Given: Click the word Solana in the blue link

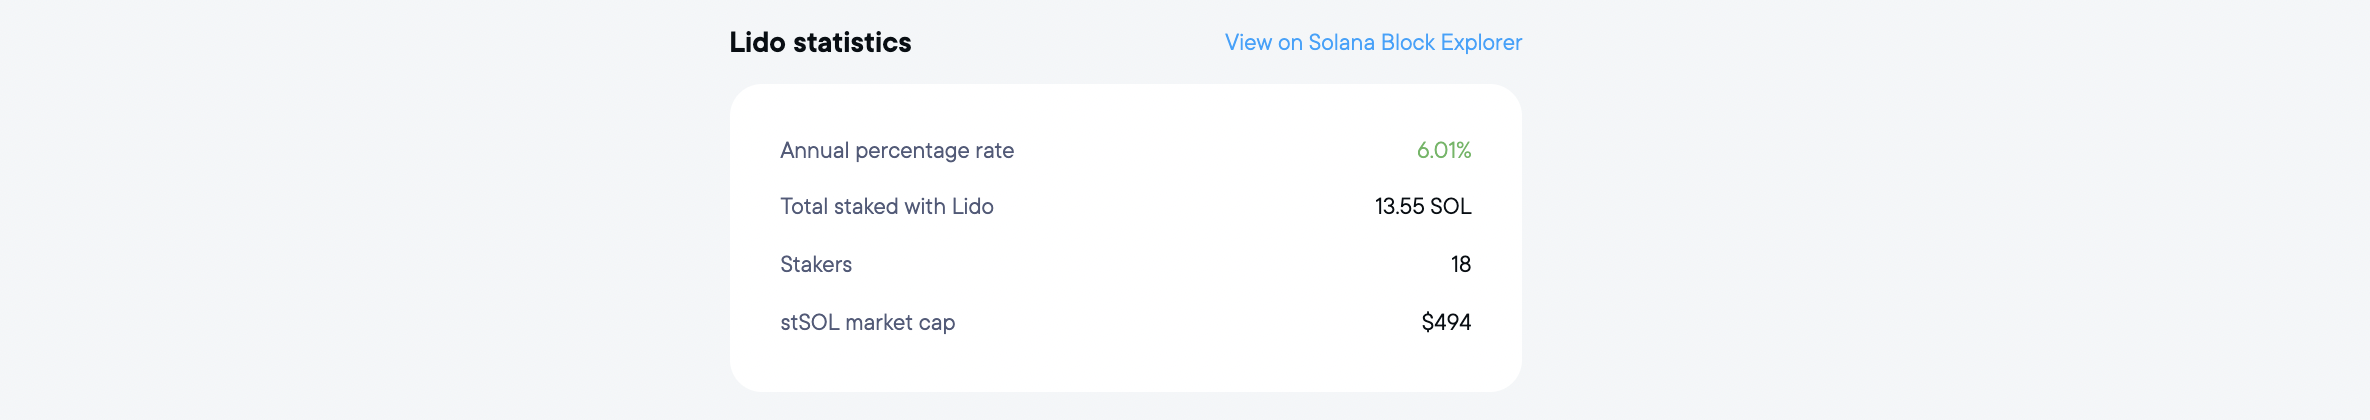Looking at the screenshot, I should [x=1341, y=43].
